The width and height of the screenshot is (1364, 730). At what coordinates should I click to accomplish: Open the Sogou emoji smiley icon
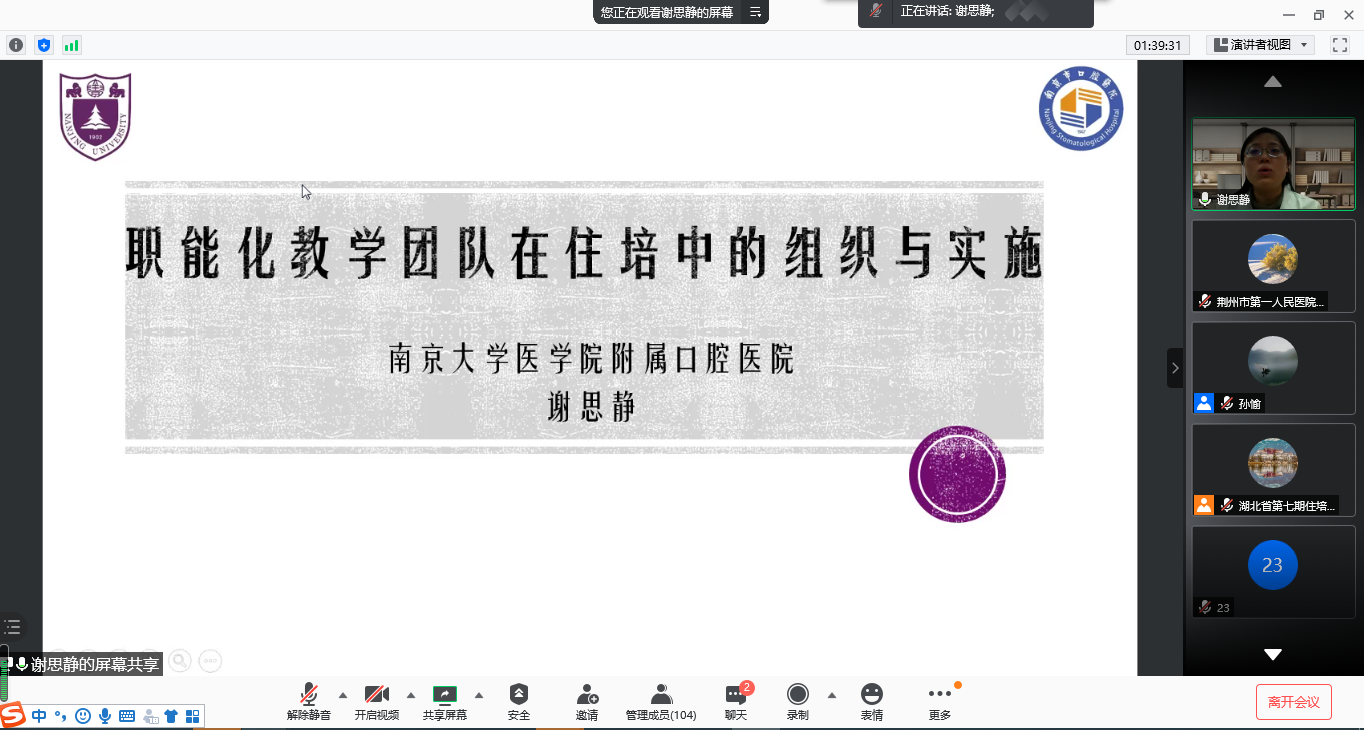83,716
